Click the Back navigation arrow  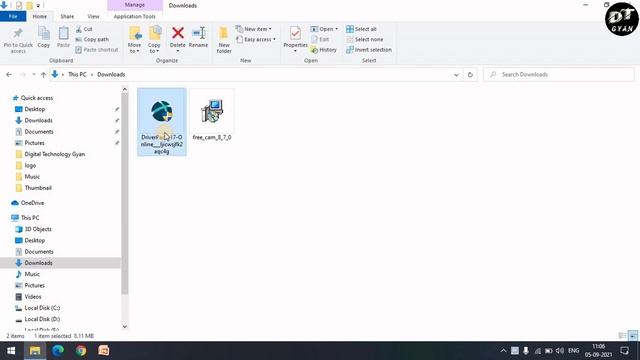click(9, 75)
